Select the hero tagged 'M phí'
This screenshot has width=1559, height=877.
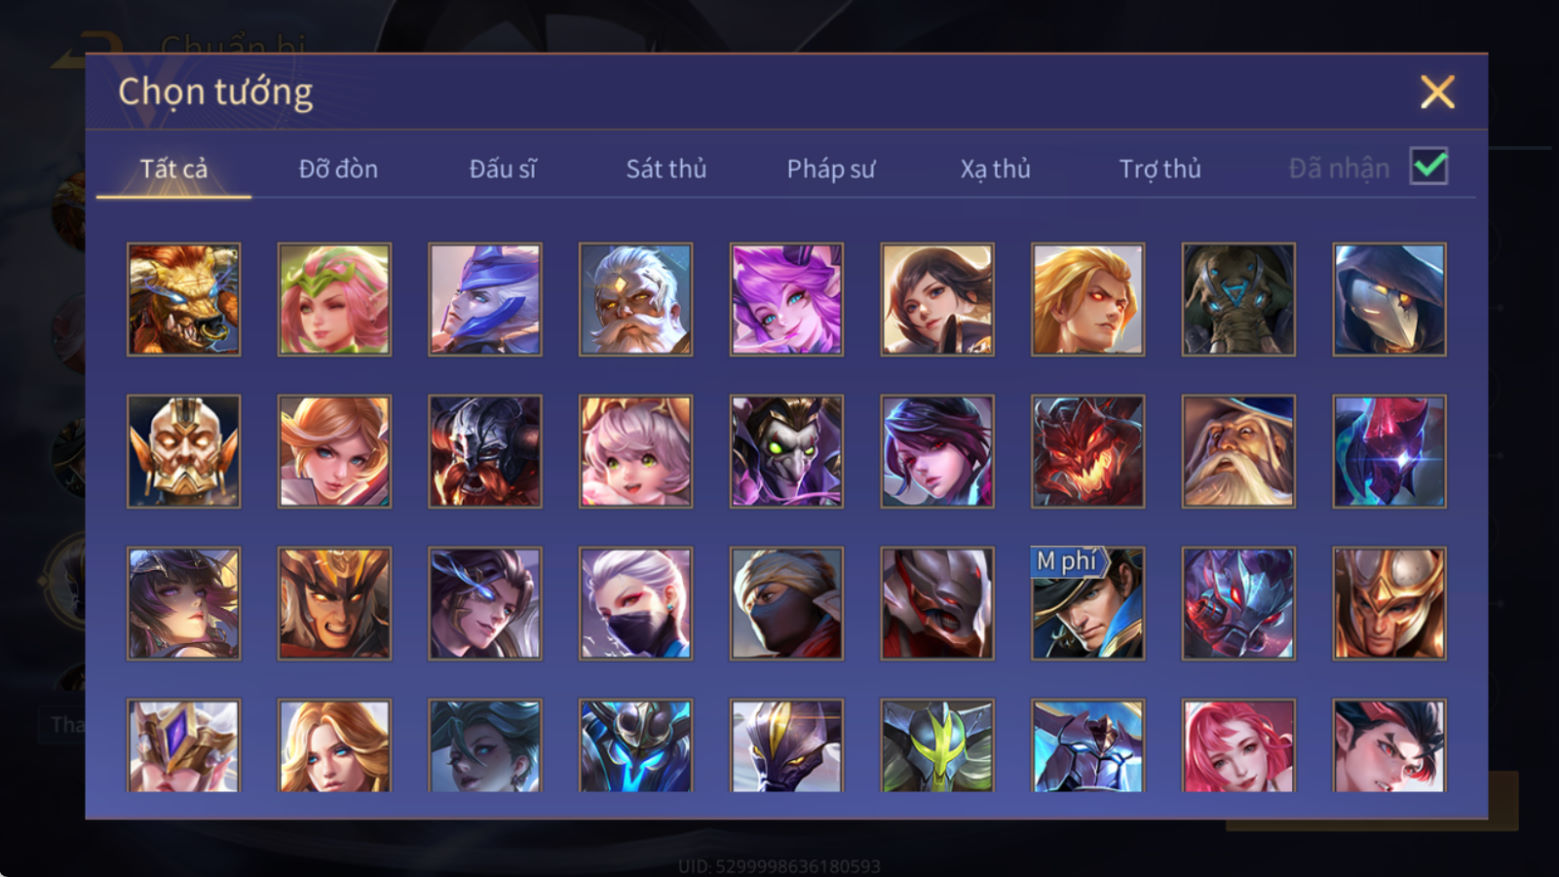pyautogui.click(x=1088, y=603)
